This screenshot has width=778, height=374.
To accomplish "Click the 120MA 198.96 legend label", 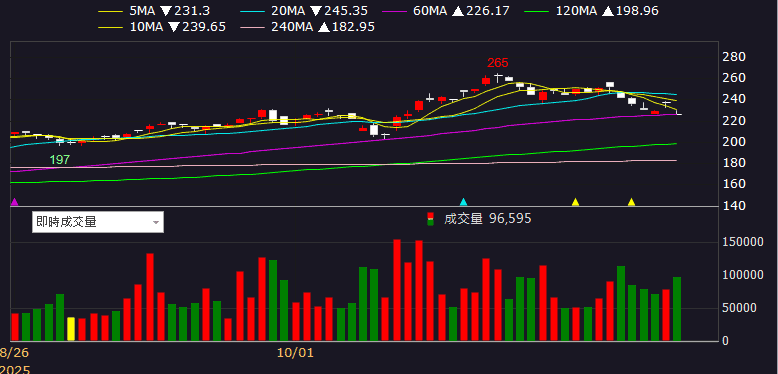I will [x=607, y=11].
